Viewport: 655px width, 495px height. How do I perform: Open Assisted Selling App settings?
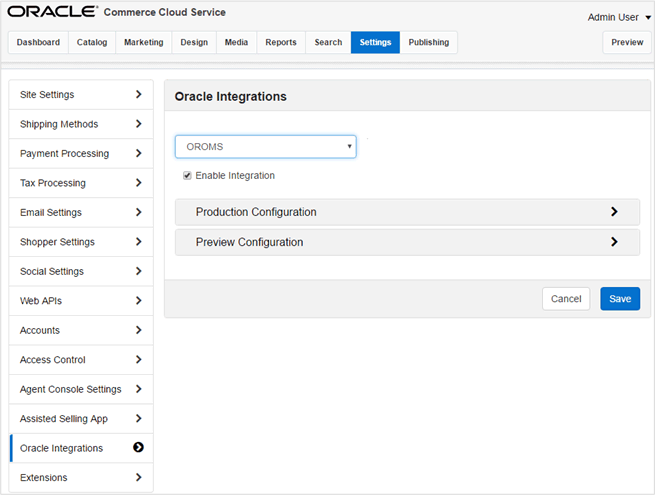pos(81,419)
